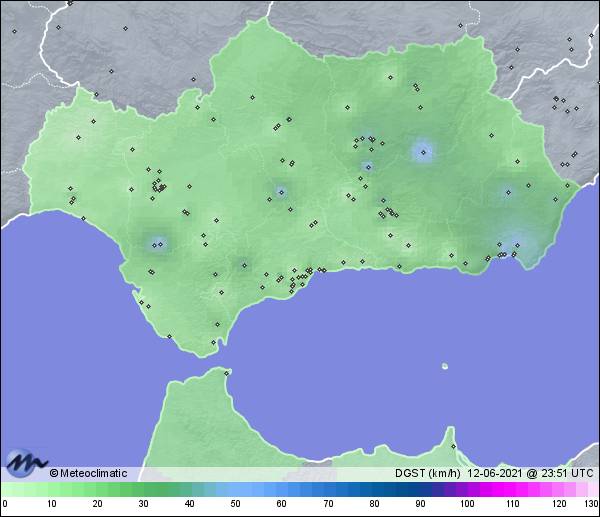
Task: Click the © Meteoclimatic copyright text
Action: click(x=88, y=473)
